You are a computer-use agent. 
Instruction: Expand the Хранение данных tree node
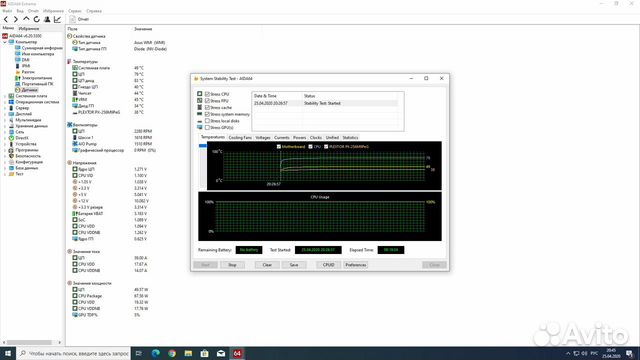(5, 126)
